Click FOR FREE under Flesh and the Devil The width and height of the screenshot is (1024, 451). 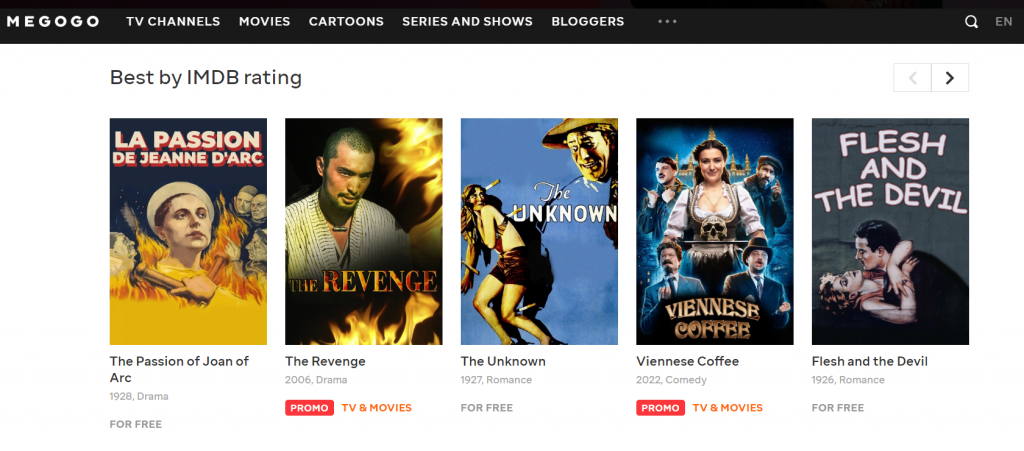pos(838,408)
